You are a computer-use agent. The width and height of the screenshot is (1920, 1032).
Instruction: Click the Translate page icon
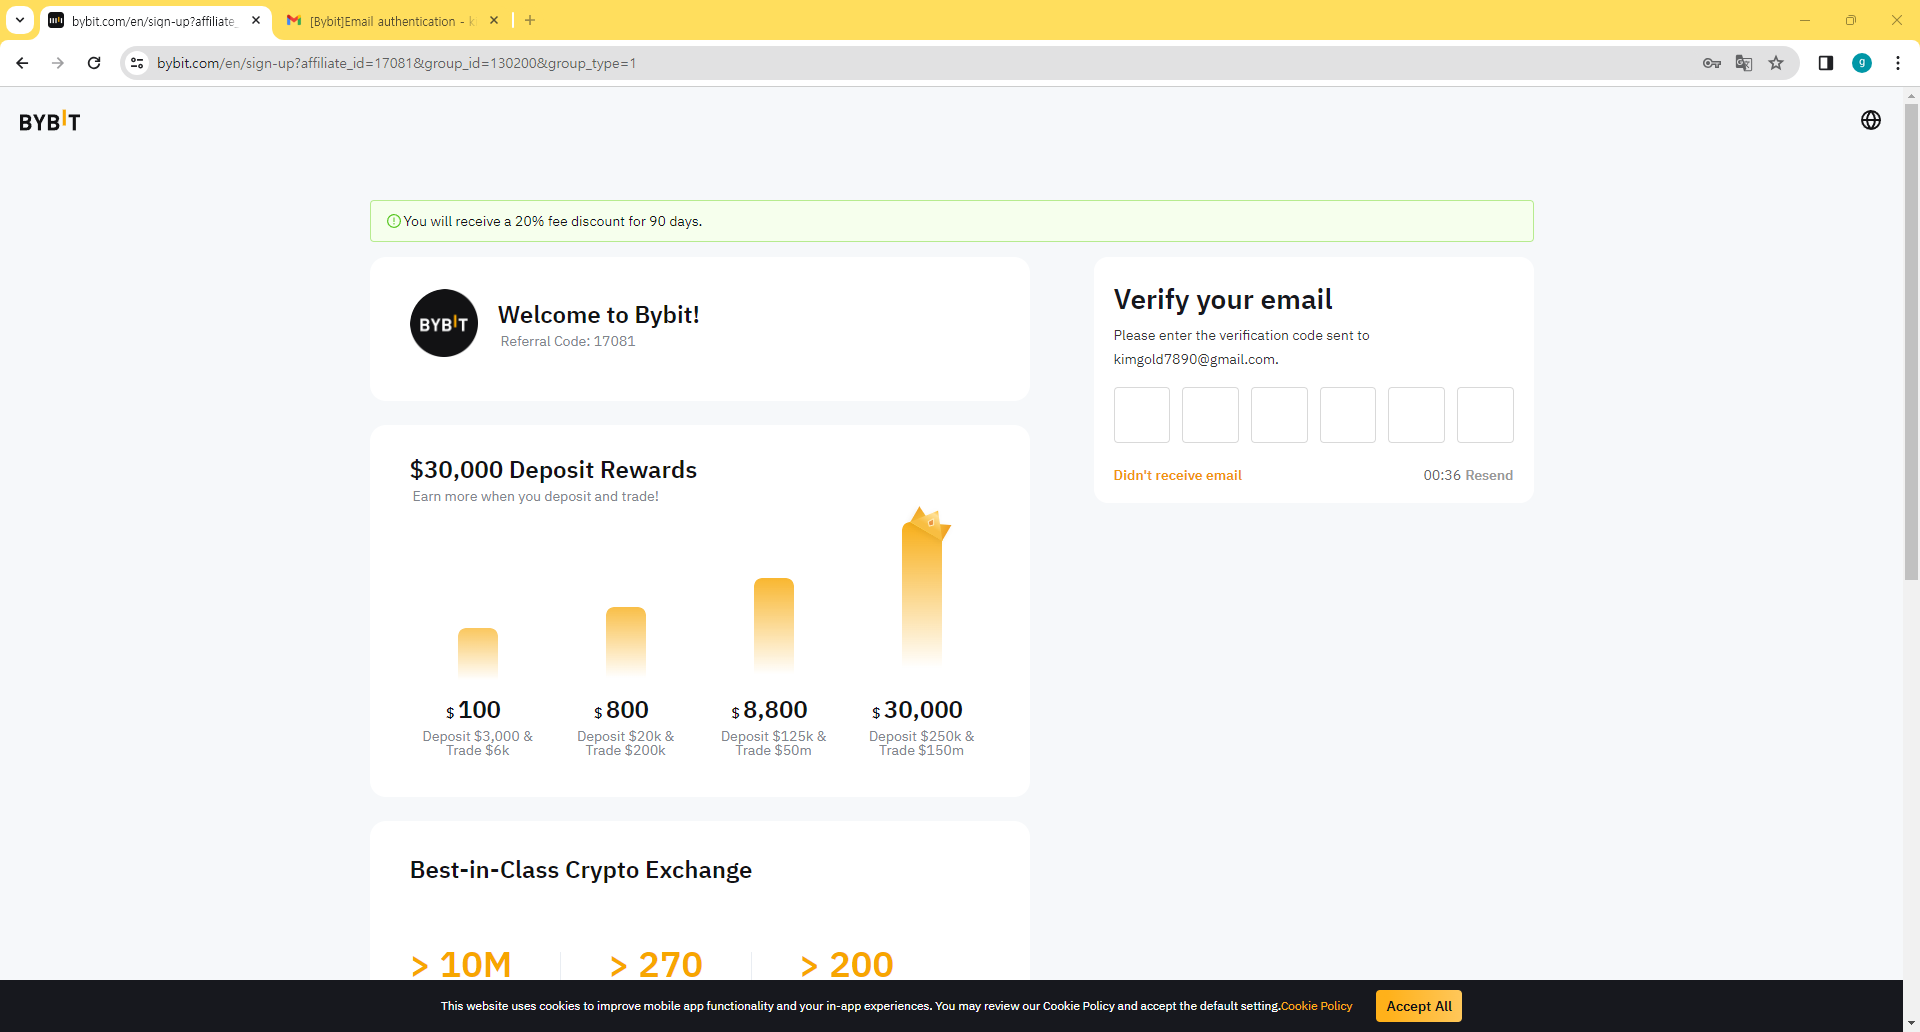1744,63
